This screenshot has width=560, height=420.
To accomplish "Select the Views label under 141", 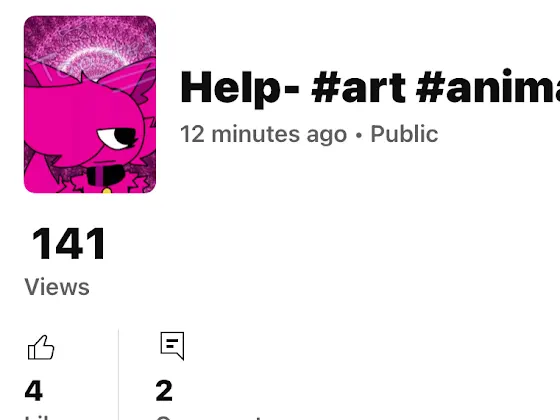I will point(57,287).
